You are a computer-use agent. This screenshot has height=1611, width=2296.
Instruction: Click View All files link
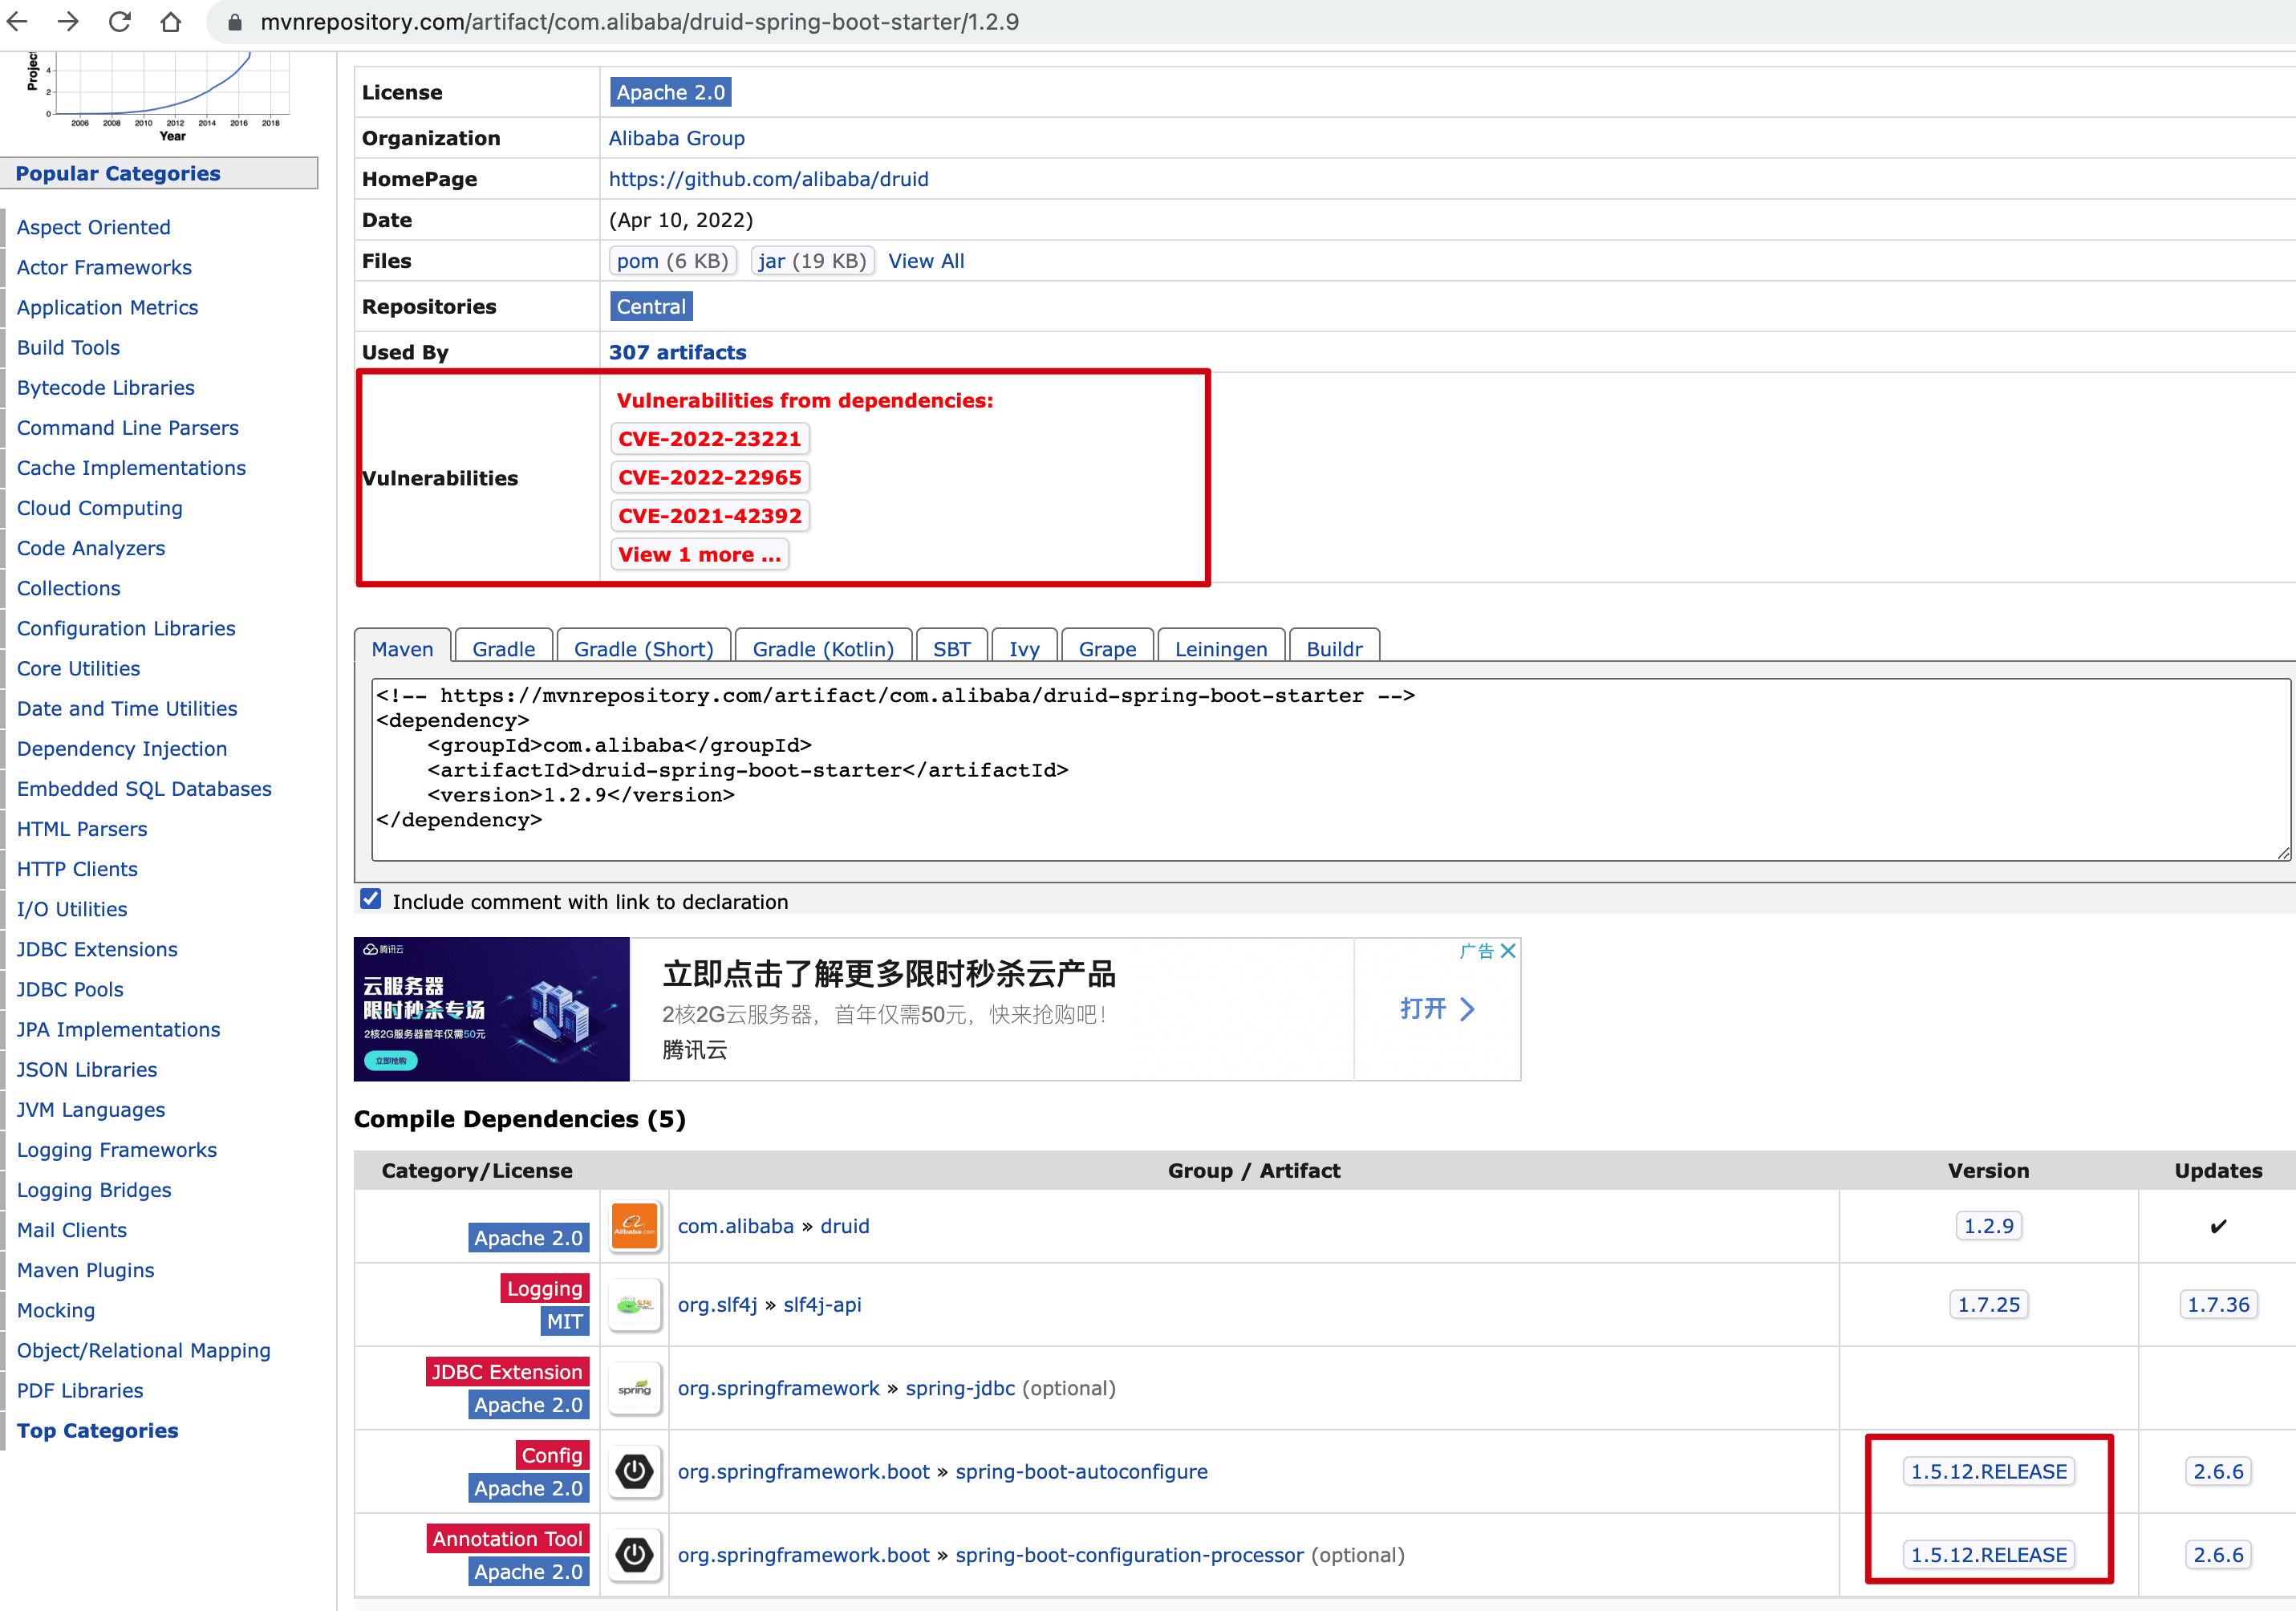(926, 261)
